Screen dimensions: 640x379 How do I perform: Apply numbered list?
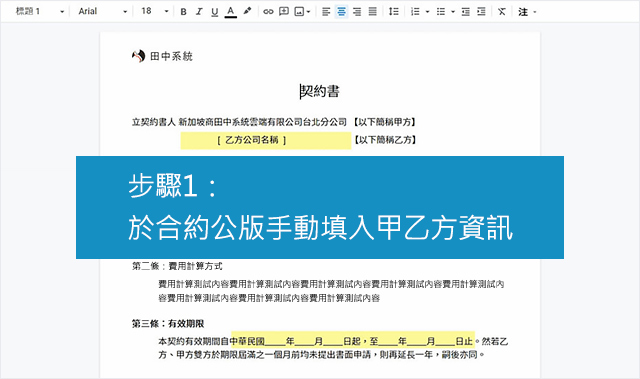pos(415,12)
